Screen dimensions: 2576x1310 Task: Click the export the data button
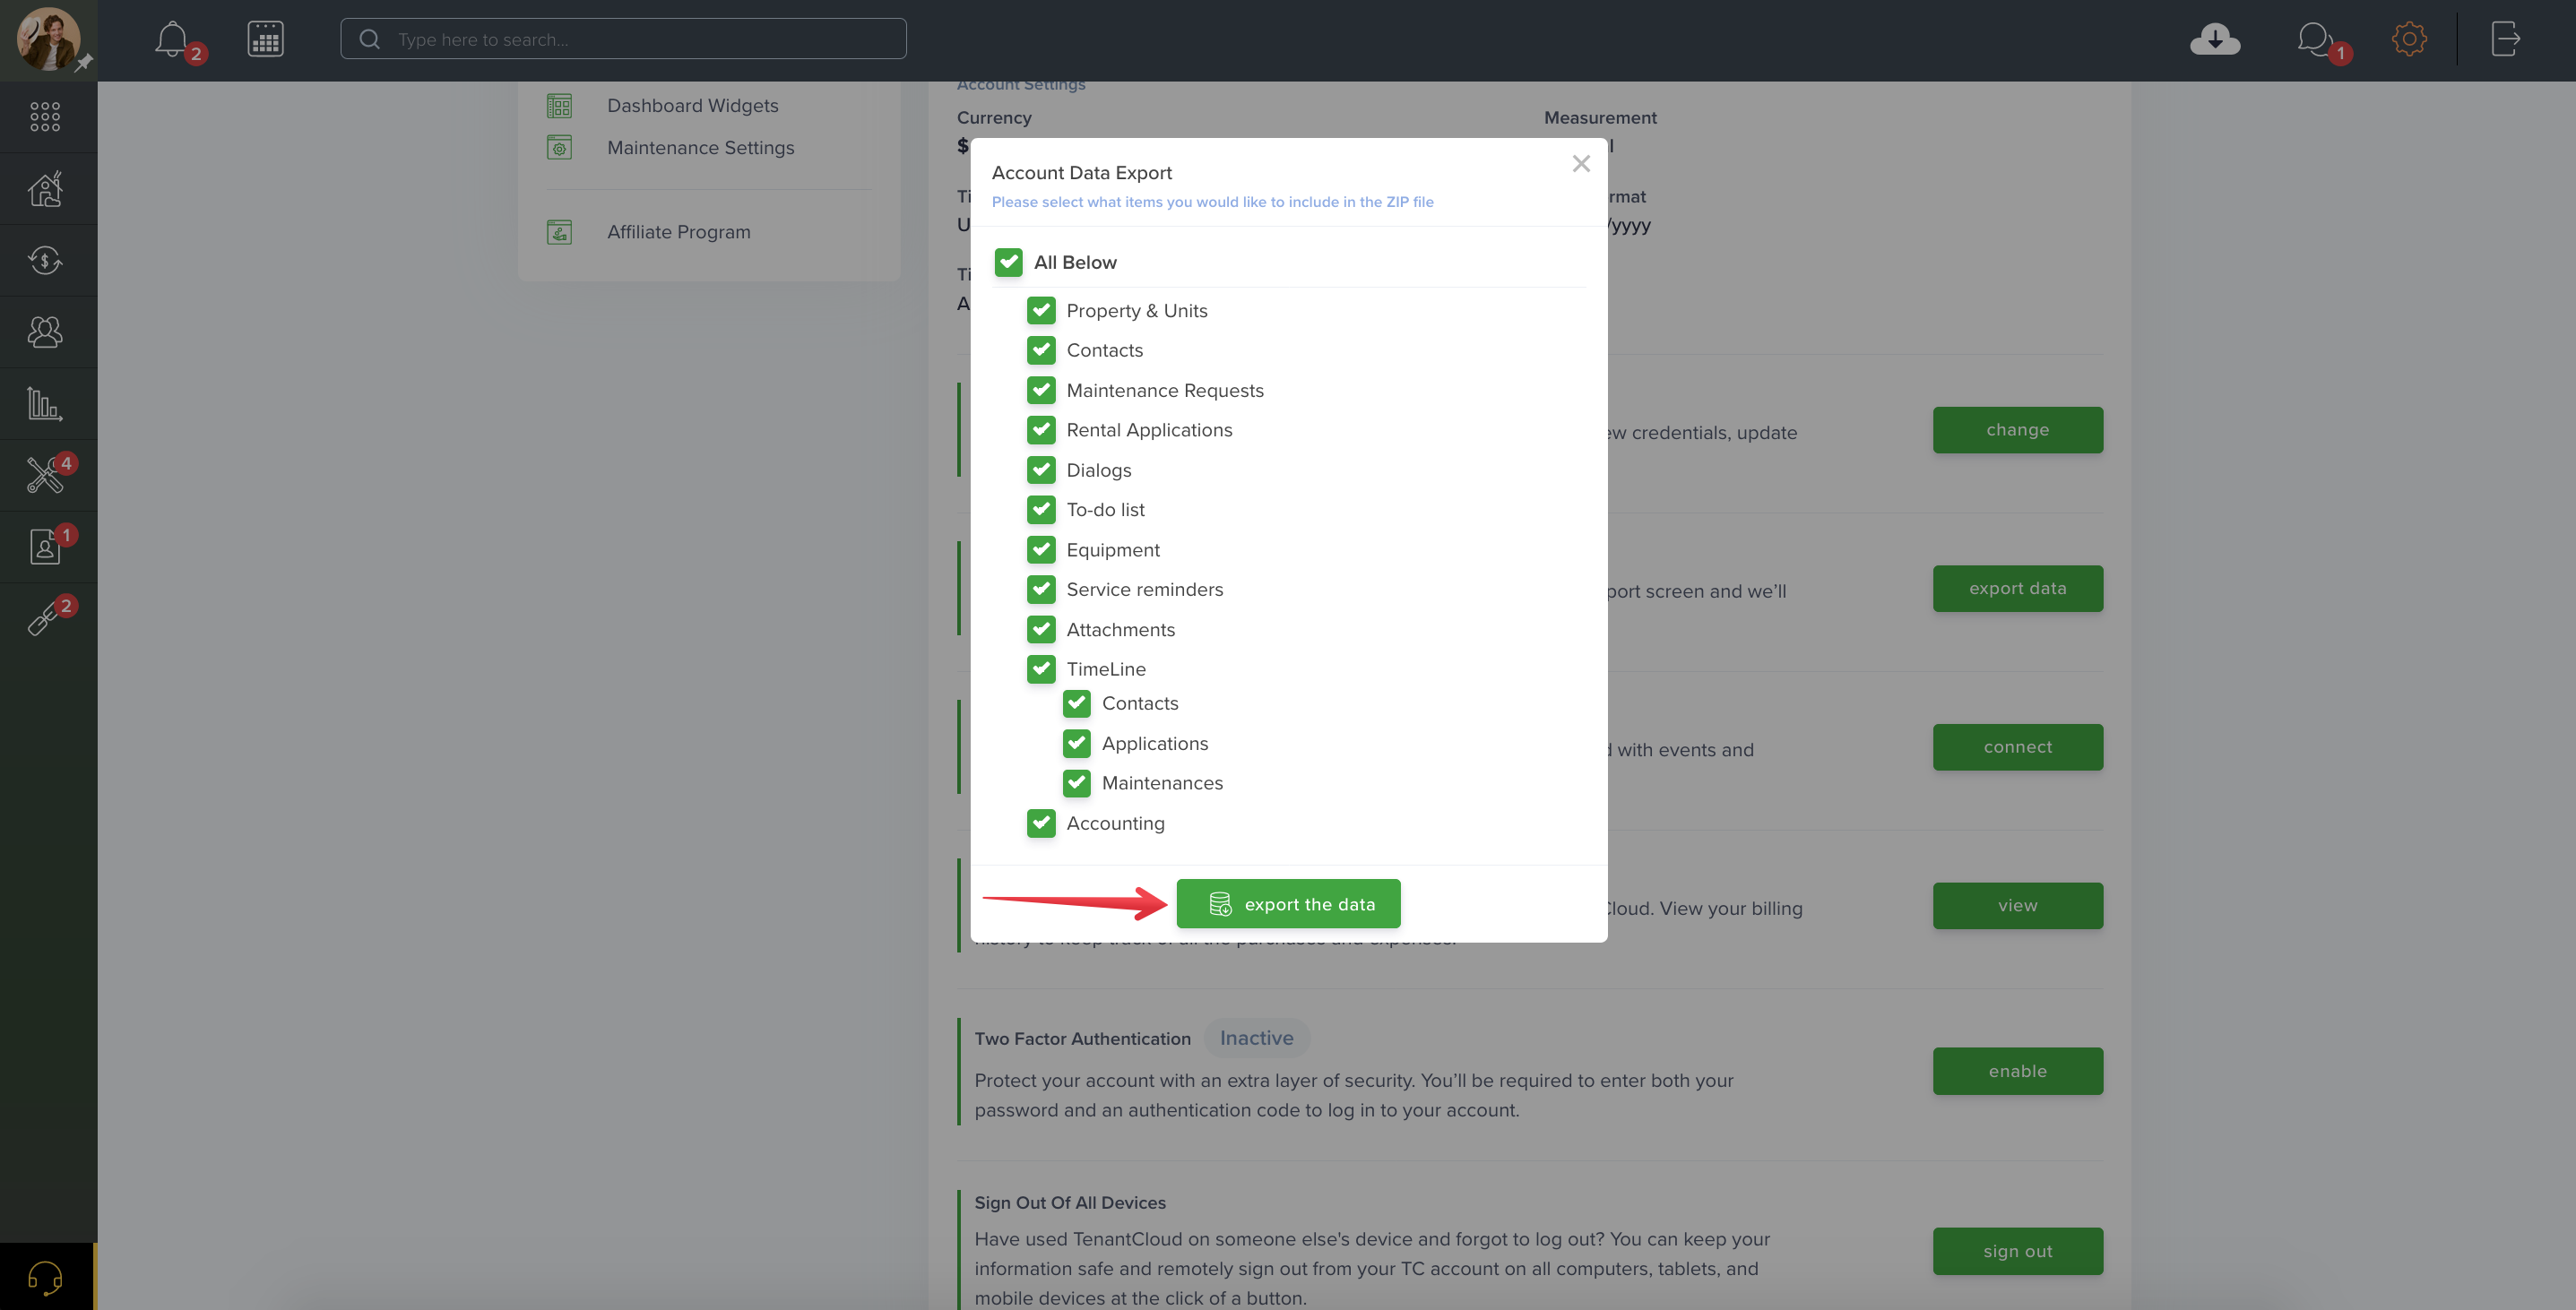[x=1288, y=904]
